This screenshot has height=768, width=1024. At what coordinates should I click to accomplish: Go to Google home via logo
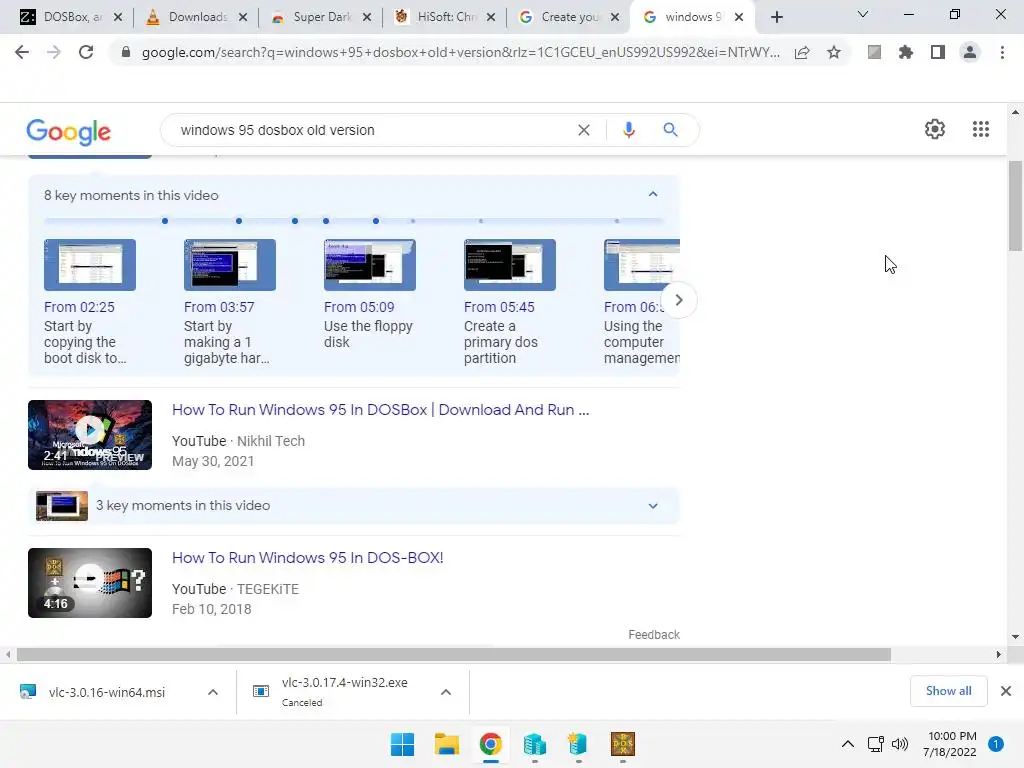[x=69, y=132]
